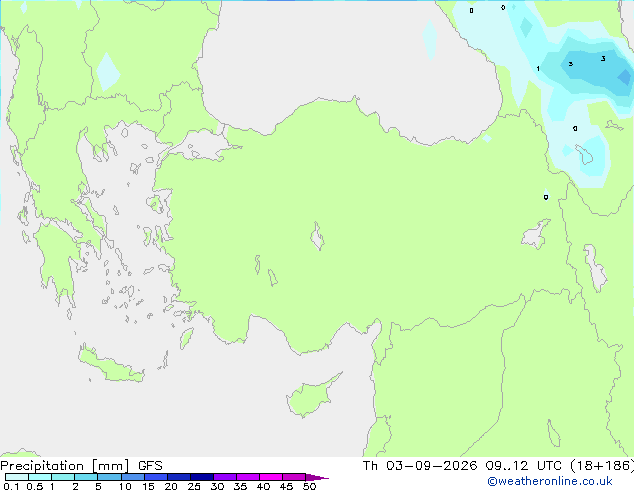The image size is (634, 490).
Task: Pick the 0.5–1 mm legend swatch
Action: [x=40, y=477]
